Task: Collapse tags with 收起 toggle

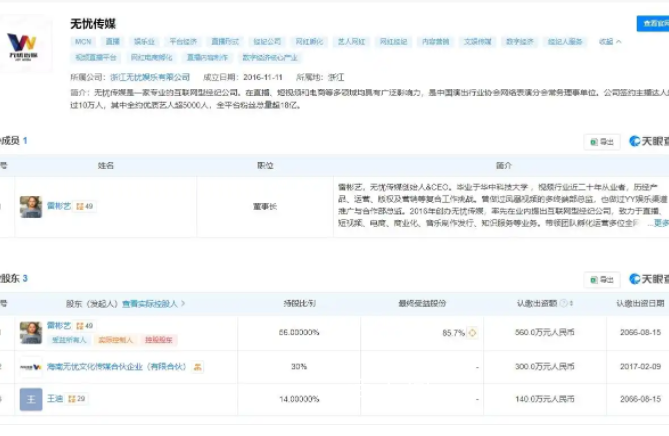Action: coord(610,41)
